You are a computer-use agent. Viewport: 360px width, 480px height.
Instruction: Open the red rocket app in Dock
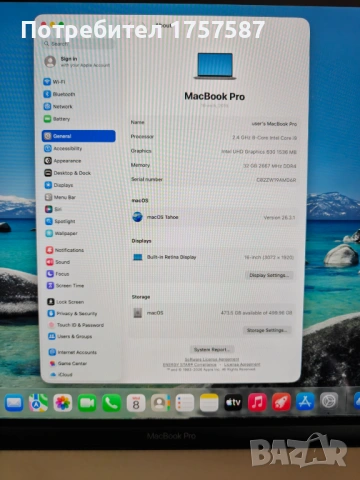281,402
